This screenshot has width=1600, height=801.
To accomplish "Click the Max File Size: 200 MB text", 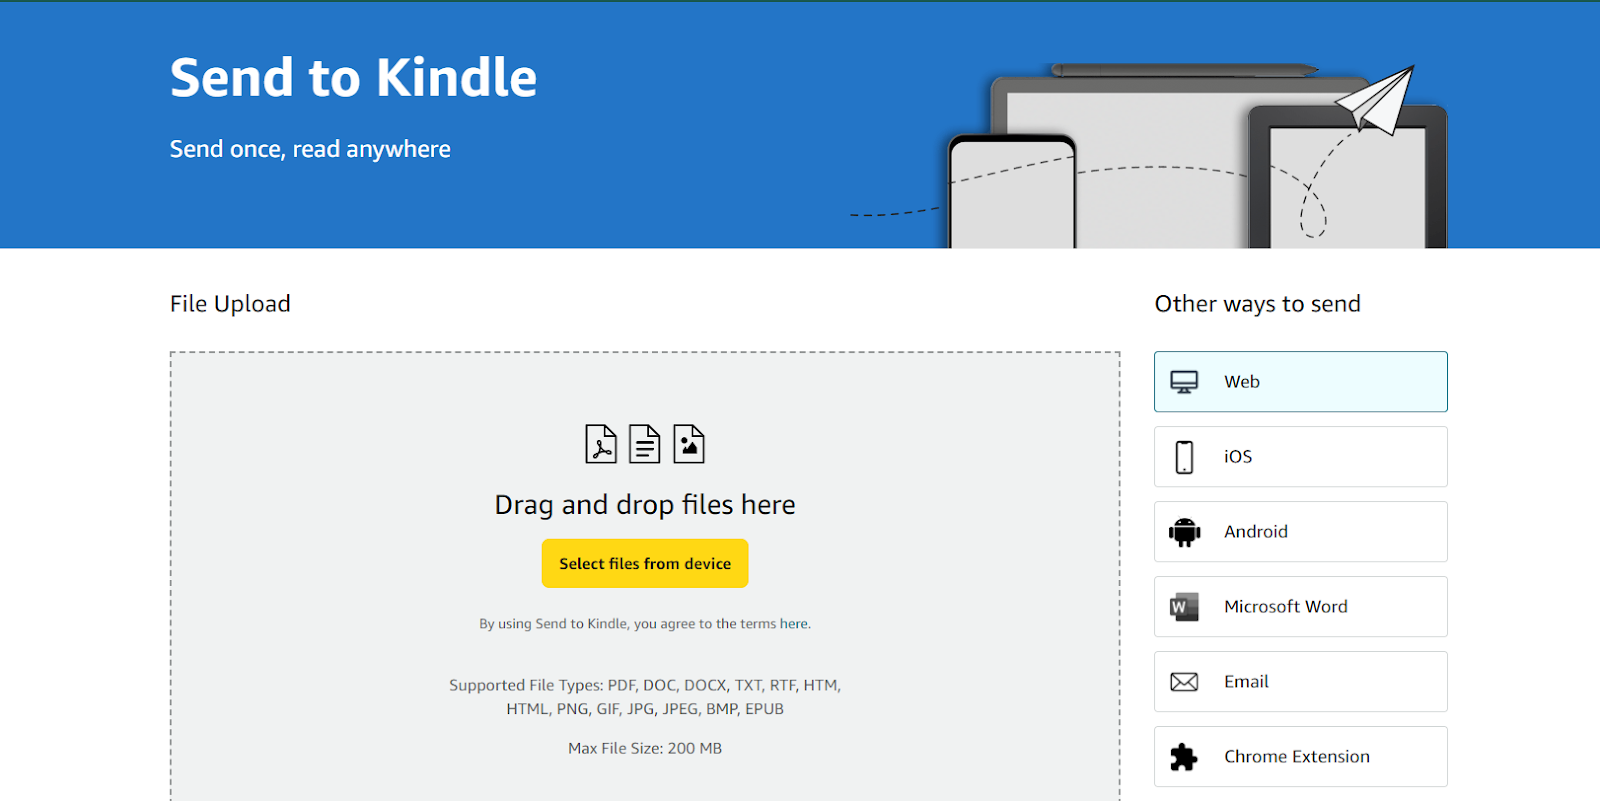I will [x=645, y=749].
